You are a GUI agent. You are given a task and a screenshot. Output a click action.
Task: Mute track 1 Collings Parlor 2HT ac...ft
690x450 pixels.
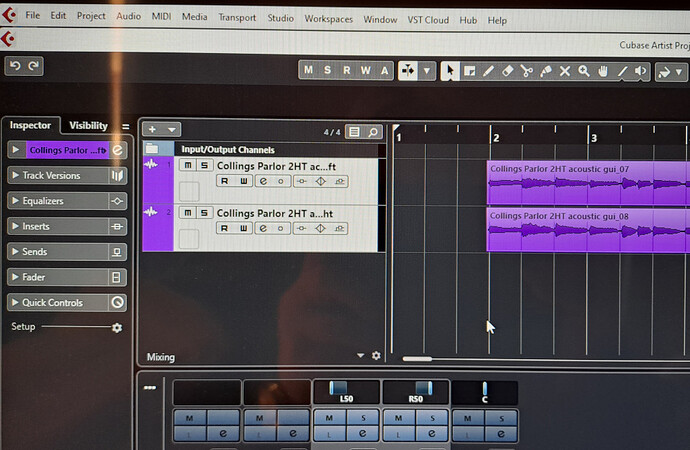click(x=188, y=165)
